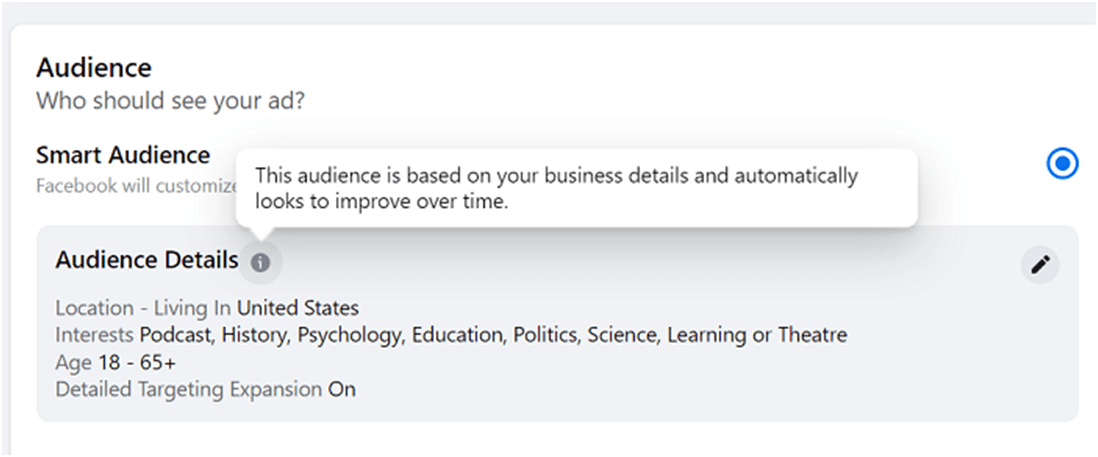Click the Interests label

coord(95,335)
